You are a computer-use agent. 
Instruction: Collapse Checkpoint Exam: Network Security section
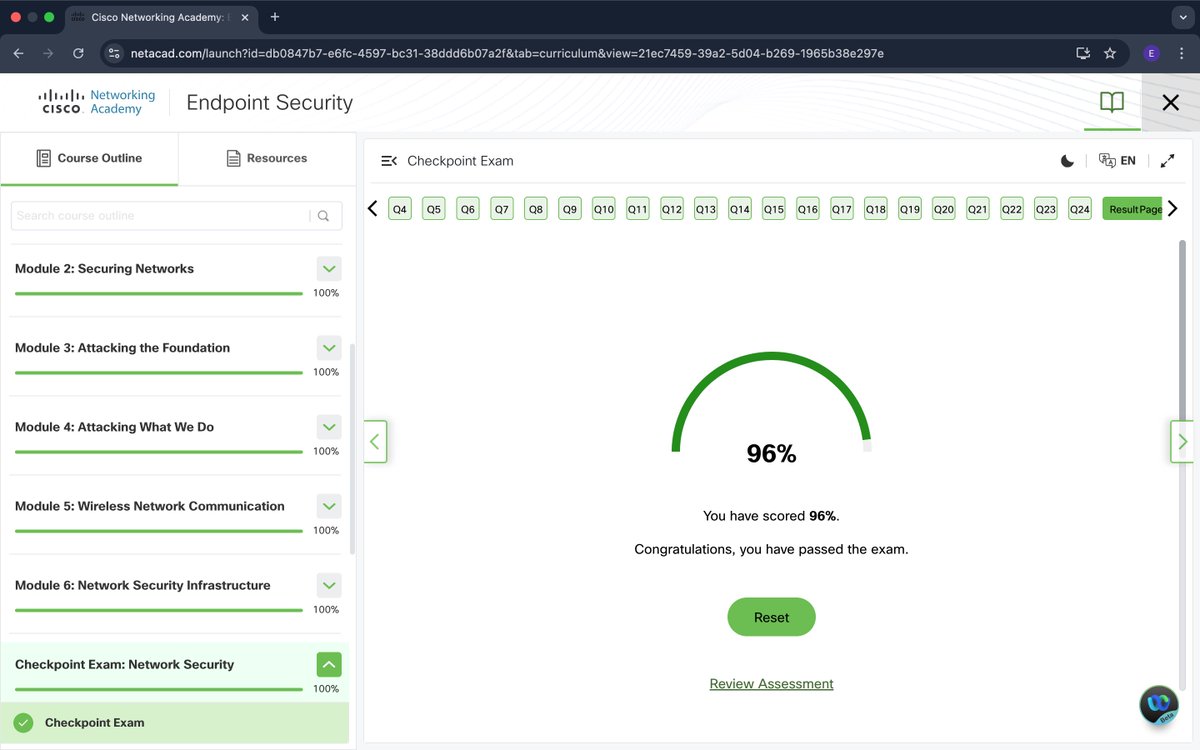328,664
